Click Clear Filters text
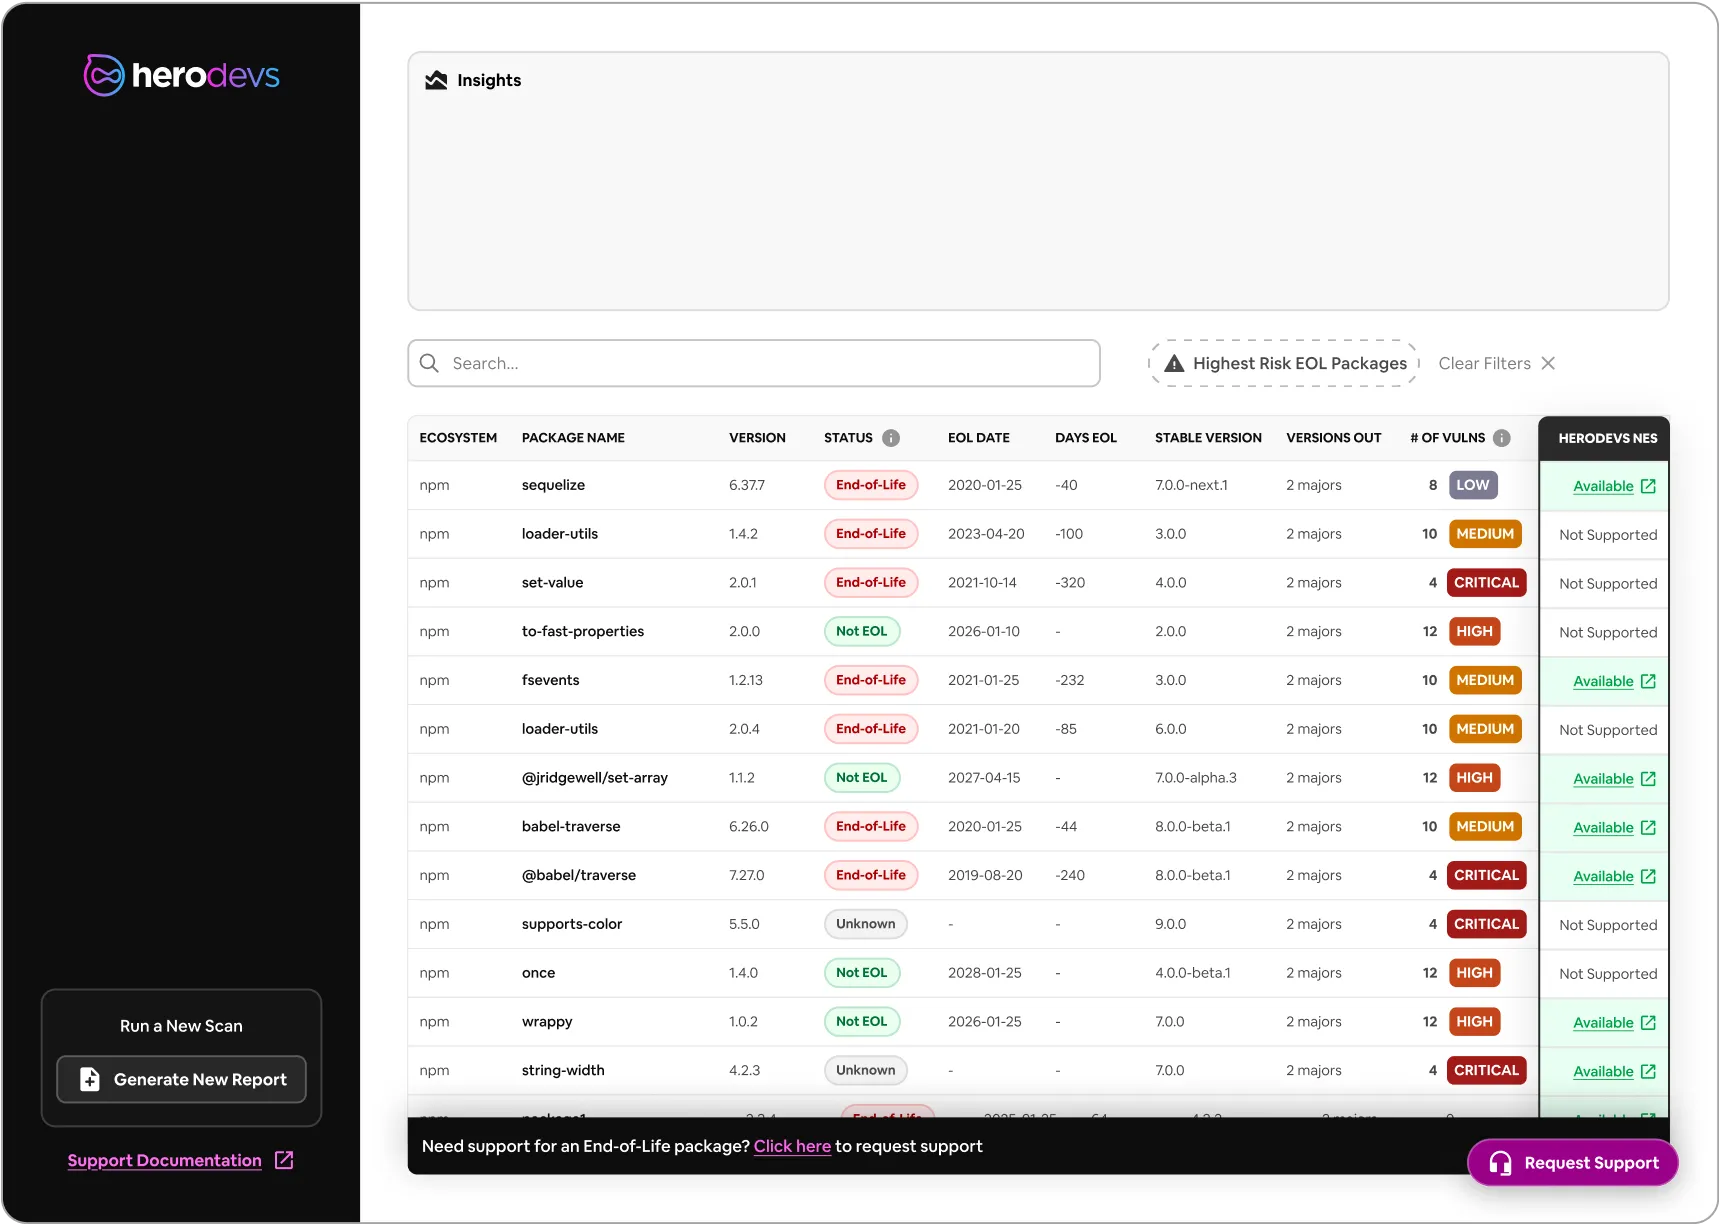Image resolution: width=1719 pixels, height=1224 pixels. pos(1484,363)
